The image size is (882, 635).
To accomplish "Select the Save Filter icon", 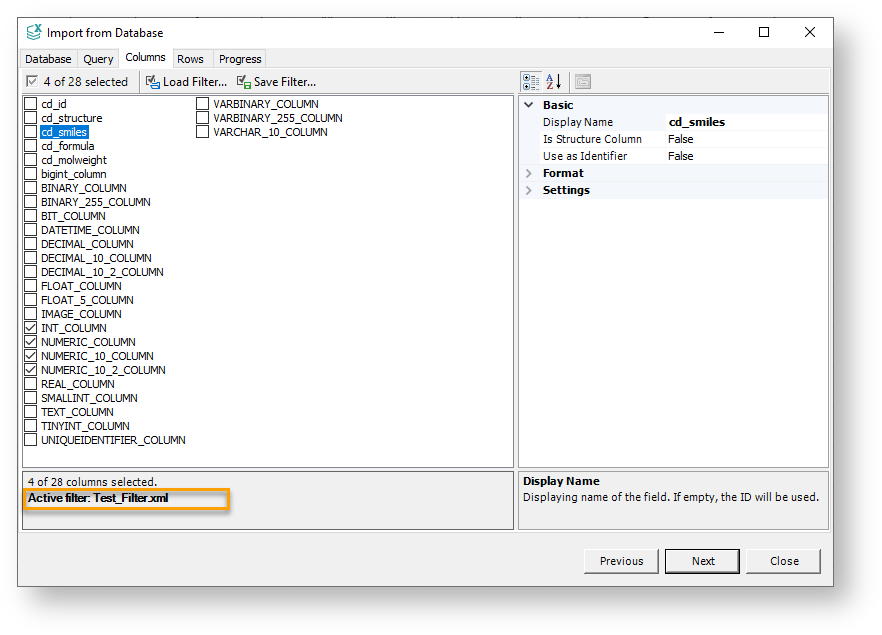I will click(x=244, y=82).
